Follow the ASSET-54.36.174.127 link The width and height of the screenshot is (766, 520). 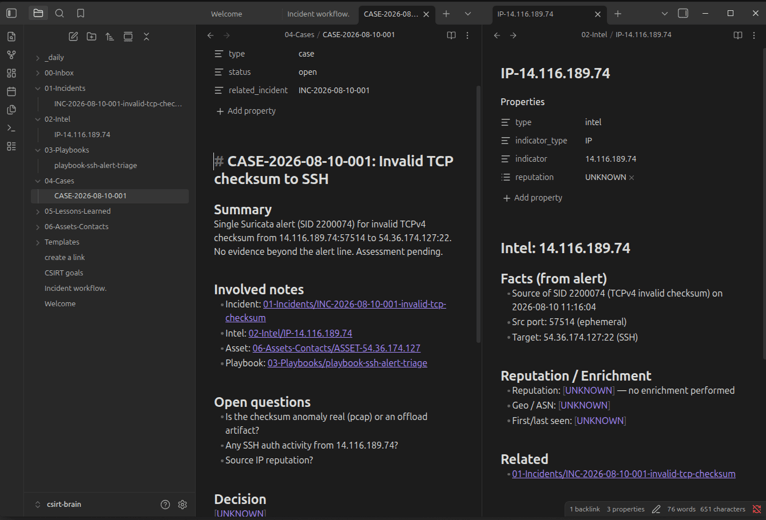tap(336, 348)
